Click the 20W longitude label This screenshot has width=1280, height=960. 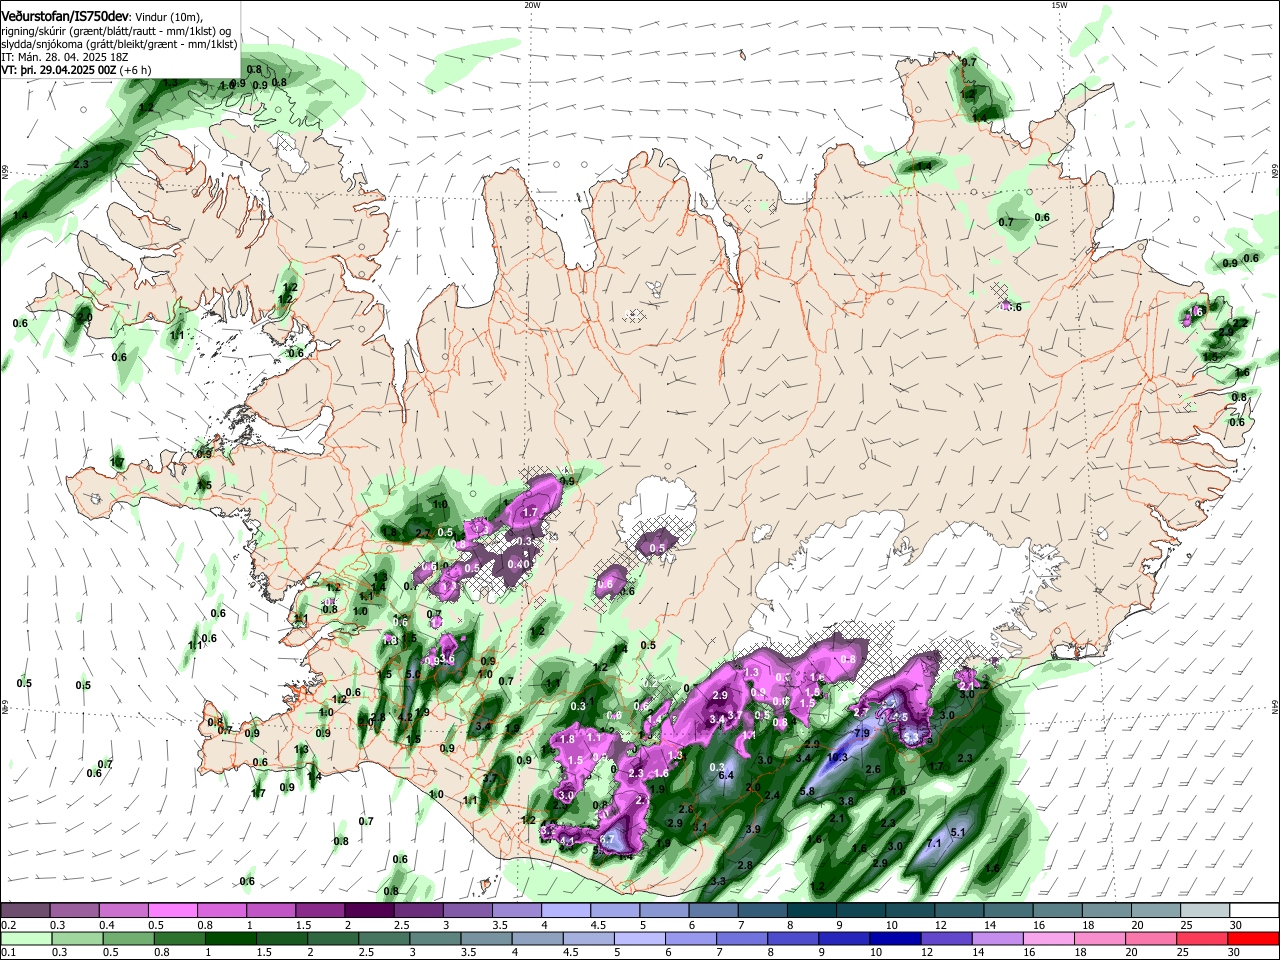point(532,5)
